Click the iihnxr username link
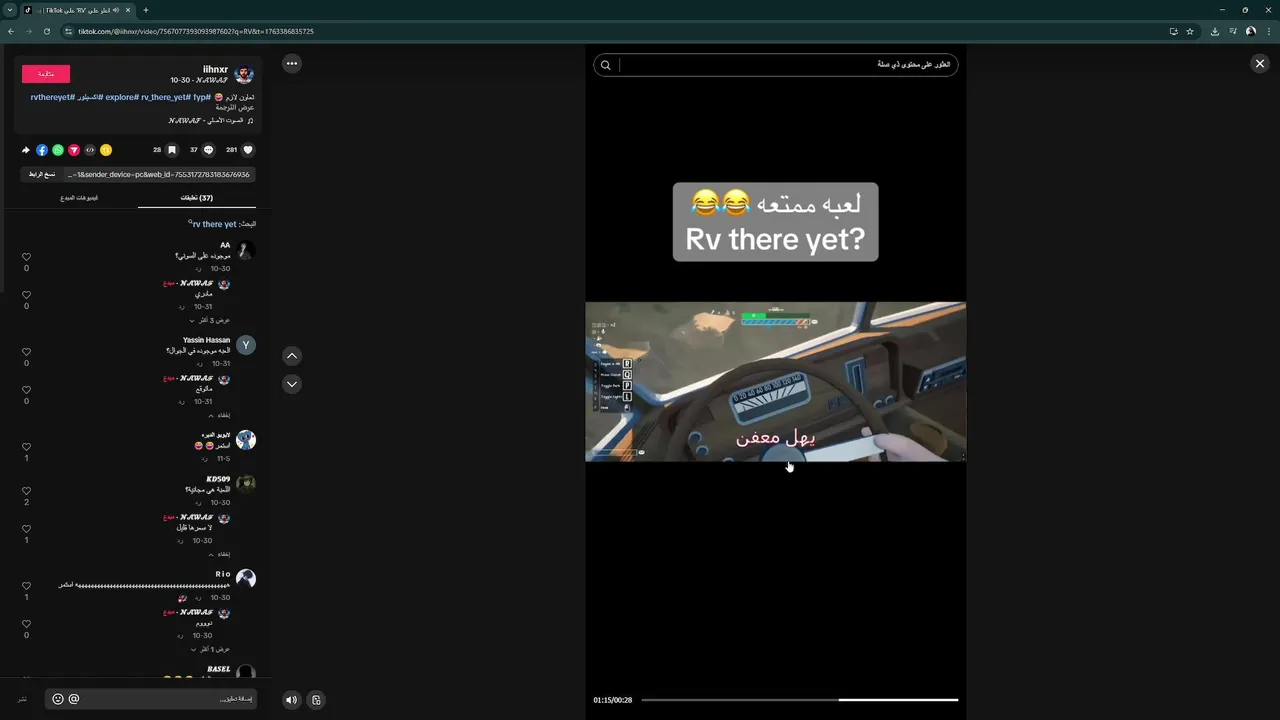 pos(215,69)
